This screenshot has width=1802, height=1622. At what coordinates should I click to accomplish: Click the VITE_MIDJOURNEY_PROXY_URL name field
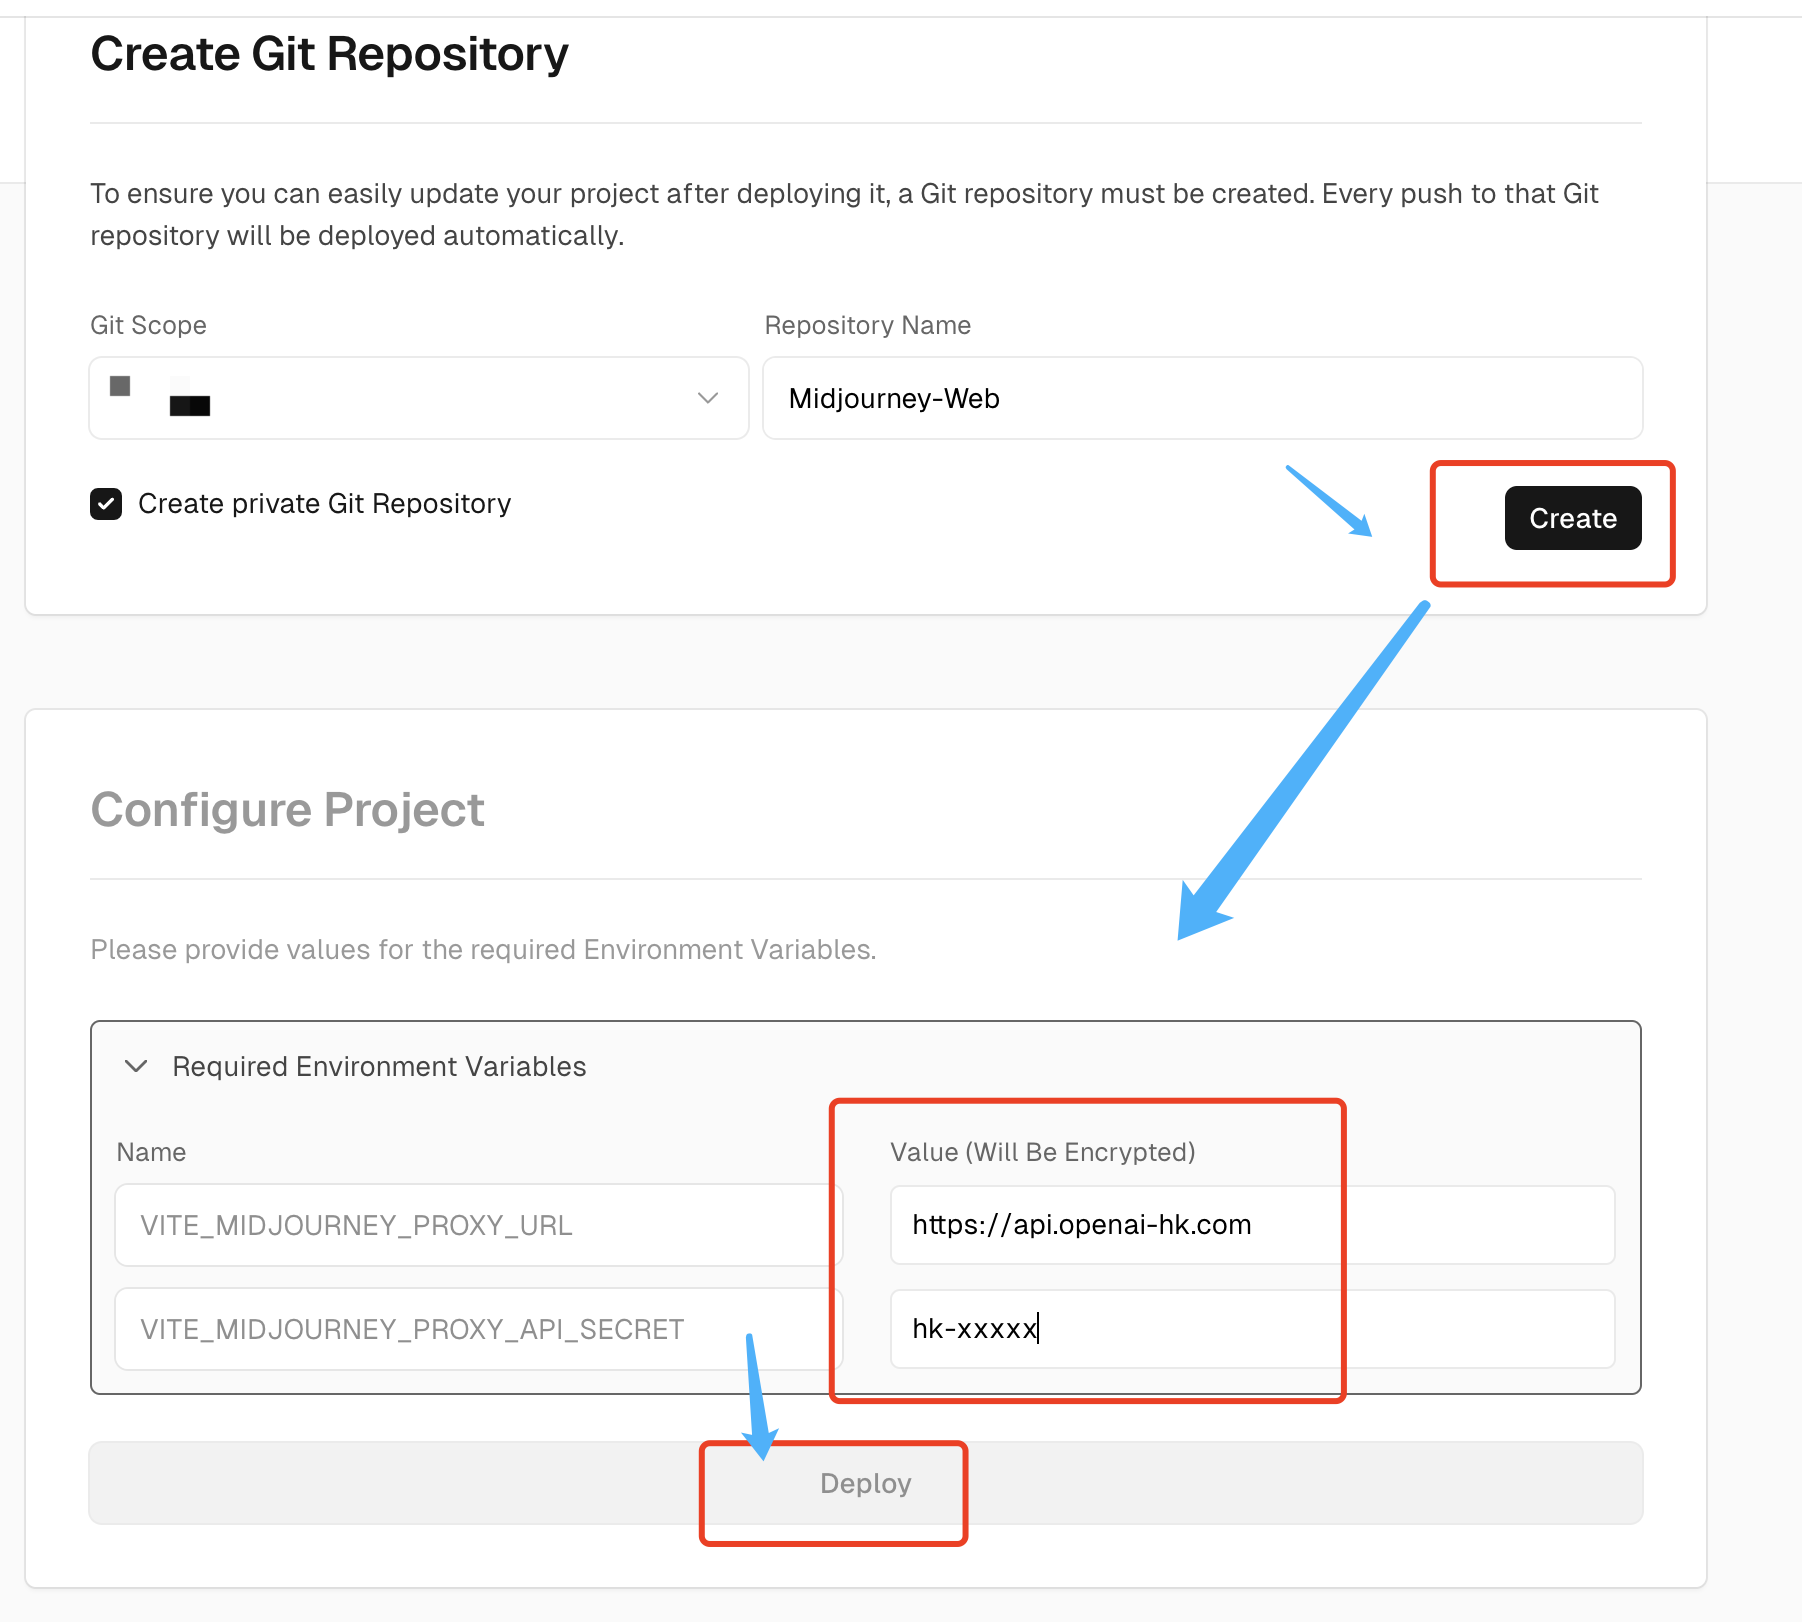tap(478, 1225)
